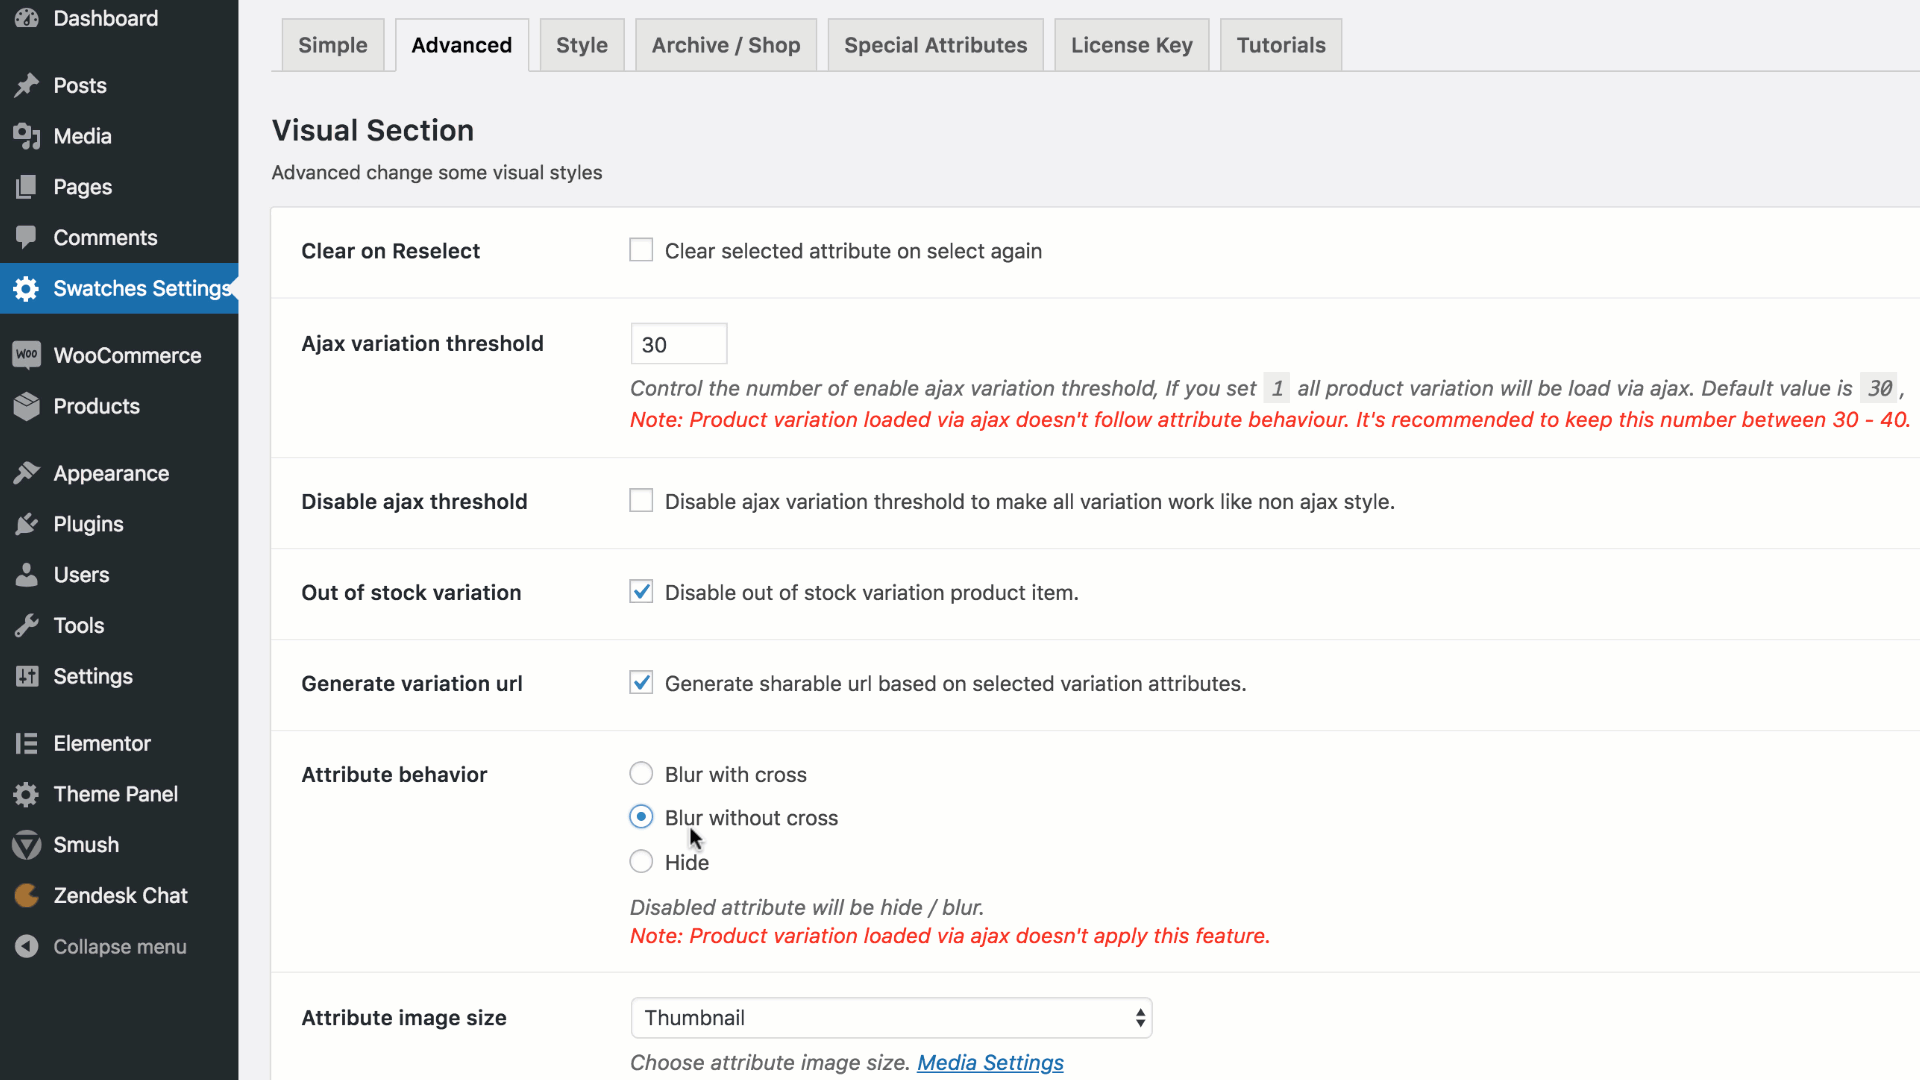Select the Blur with cross option
Viewport: 1920px width, 1080px height.
coord(641,773)
